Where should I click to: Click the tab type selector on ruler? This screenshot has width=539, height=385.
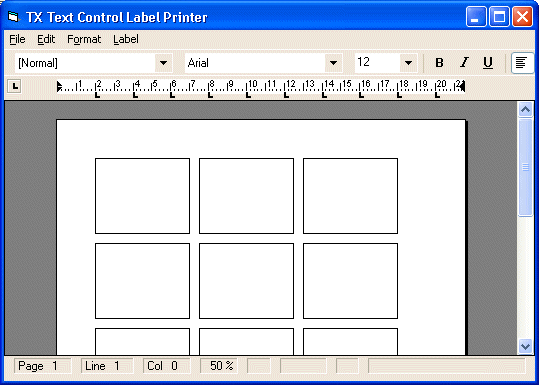pyautogui.click(x=14, y=86)
